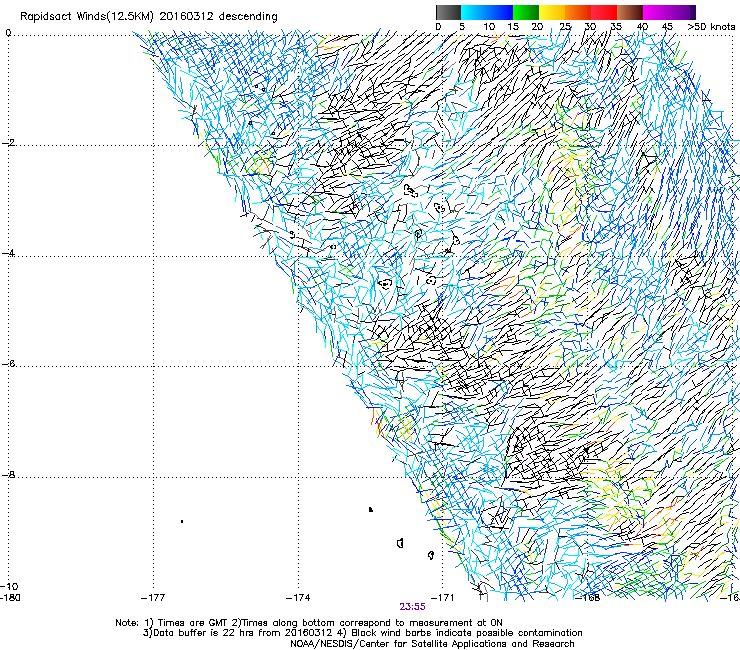The image size is (740, 650).
Task: Click the yellow 20-25 knots legend swatch
Action: [552, 12]
